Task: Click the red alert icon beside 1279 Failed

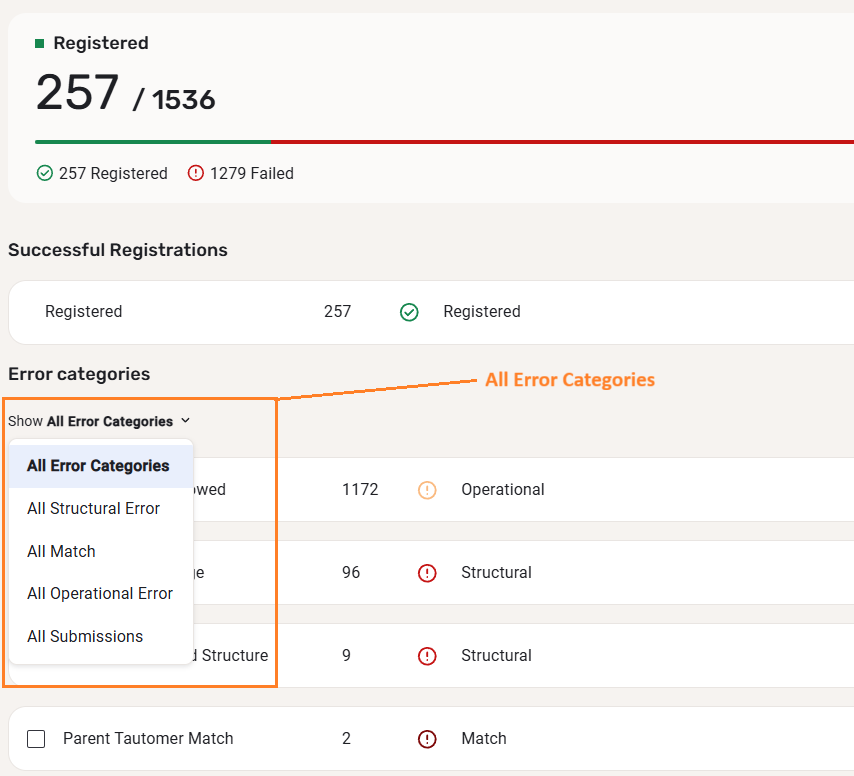Action: tap(196, 173)
